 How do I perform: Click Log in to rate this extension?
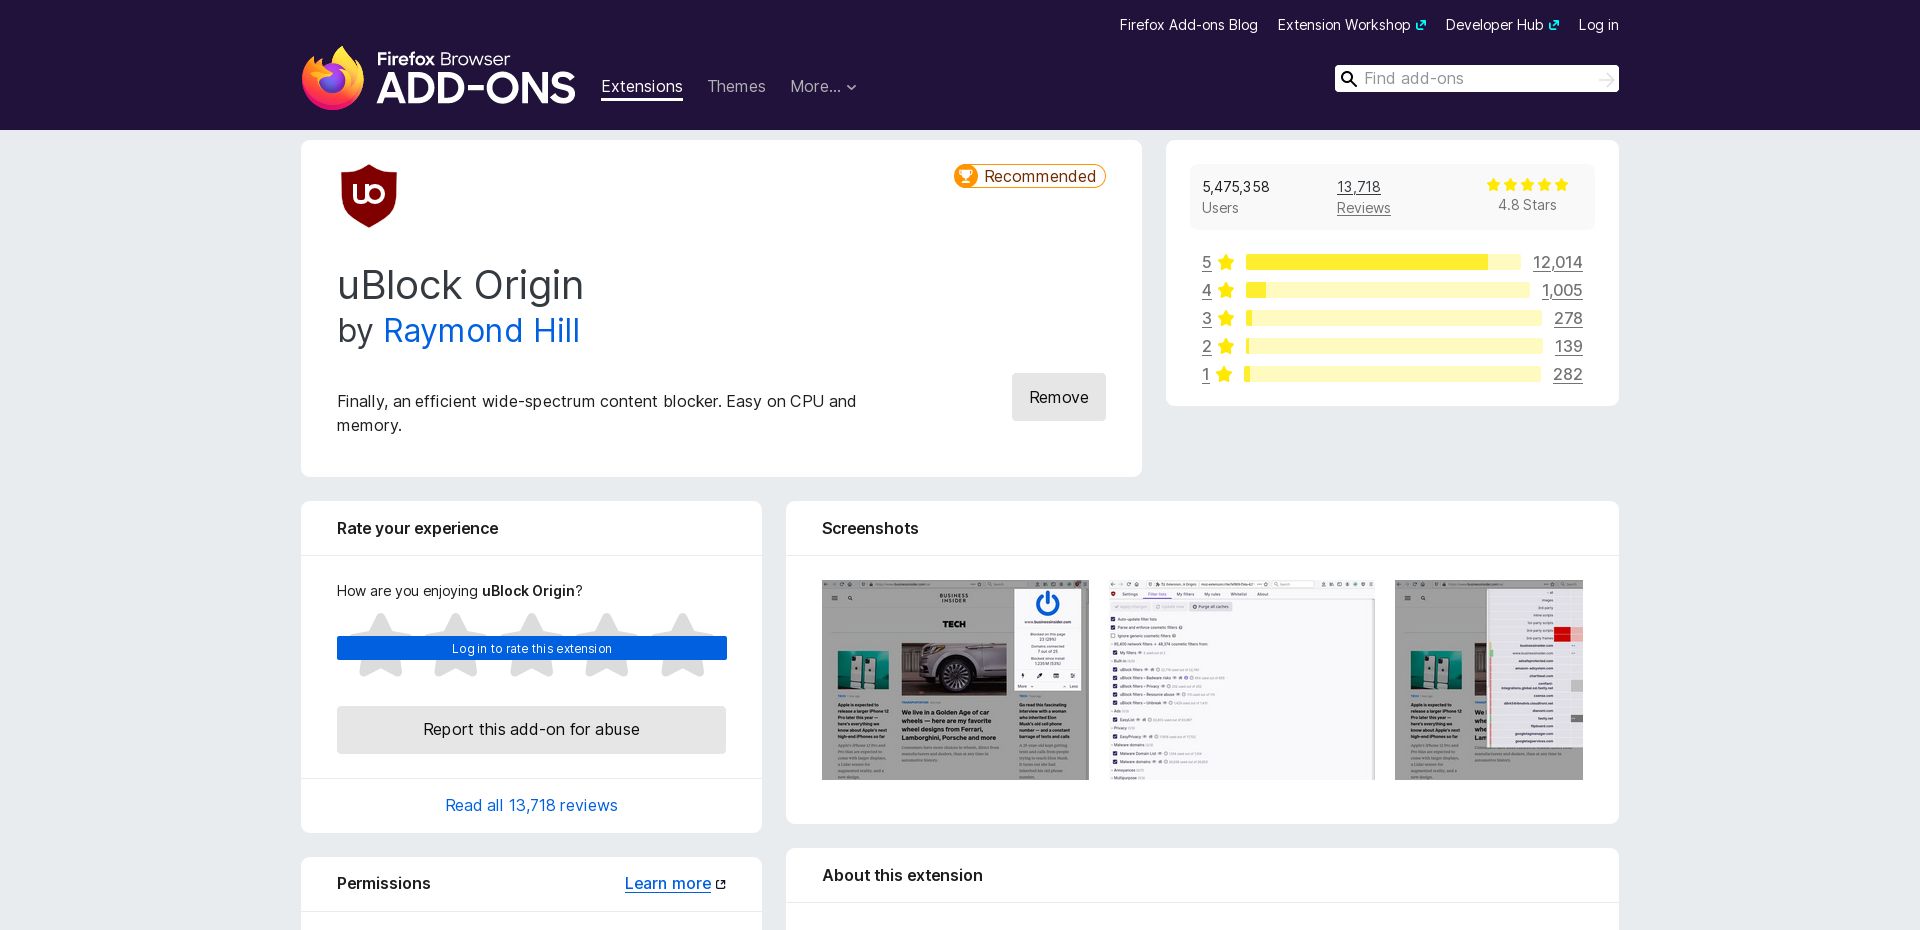click(532, 648)
